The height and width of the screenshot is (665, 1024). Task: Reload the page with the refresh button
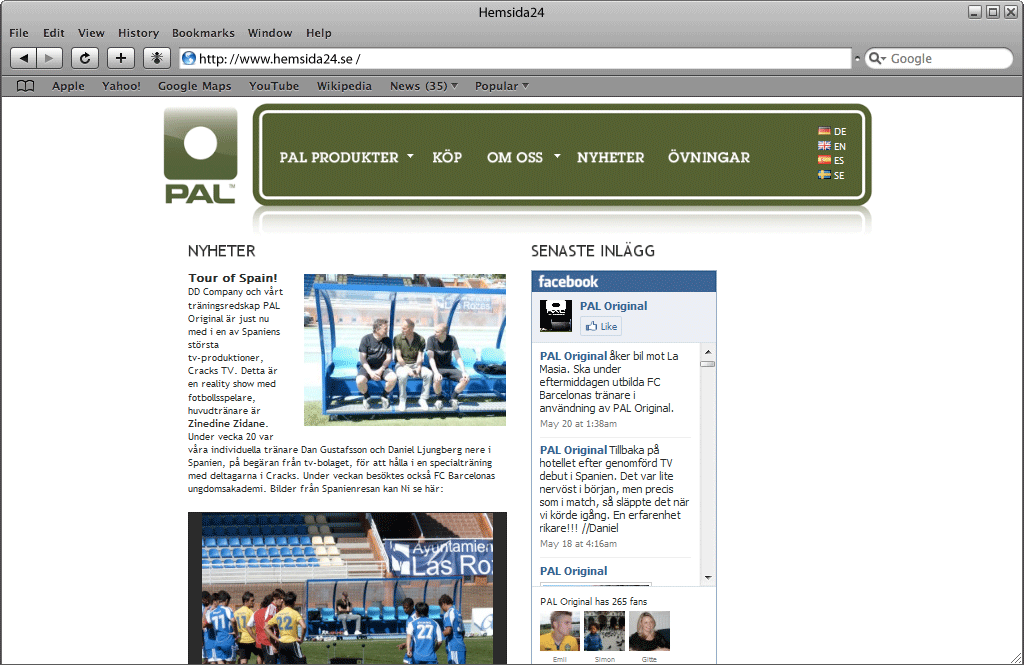coord(85,58)
